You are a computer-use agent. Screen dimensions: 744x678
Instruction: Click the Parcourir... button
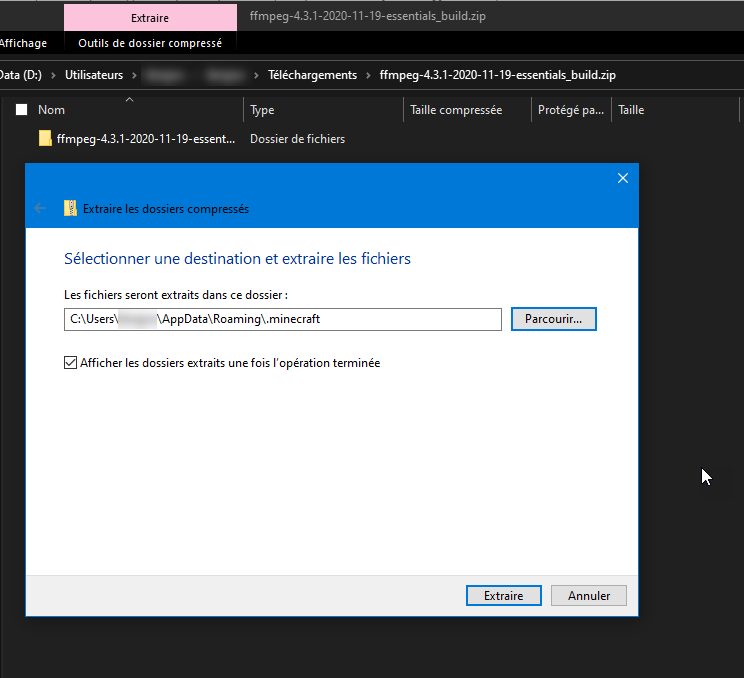[x=554, y=319]
